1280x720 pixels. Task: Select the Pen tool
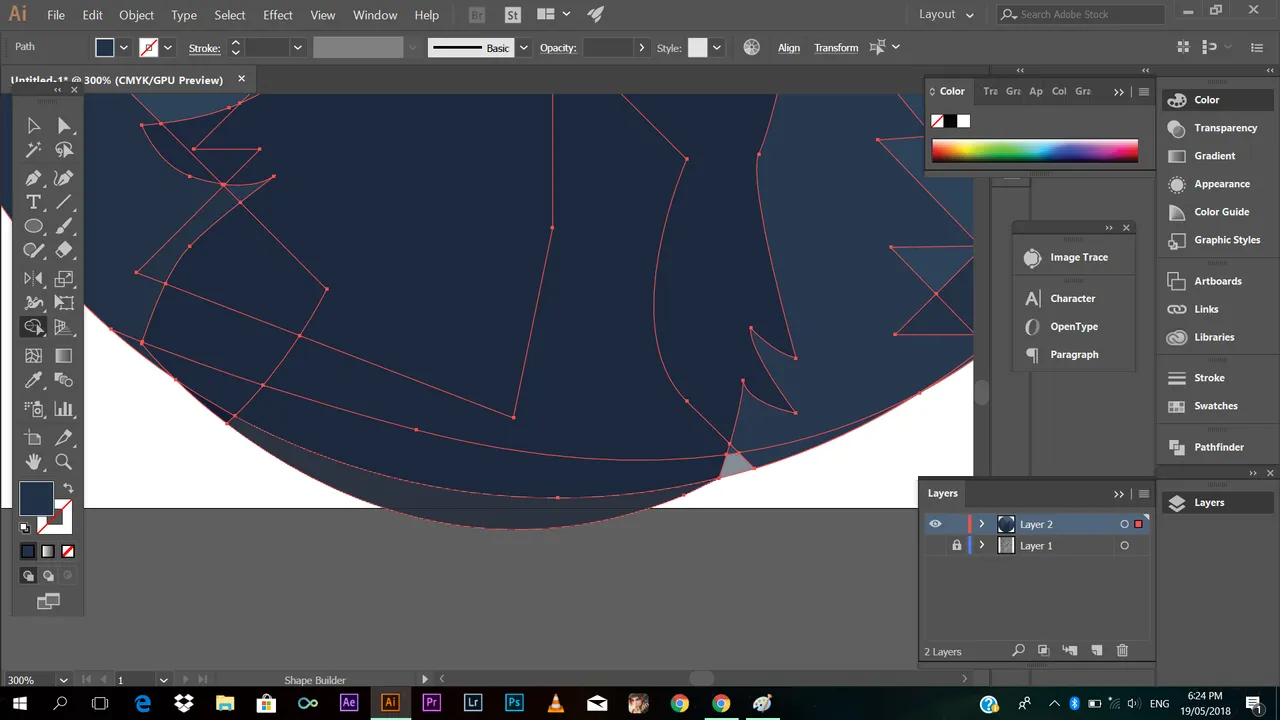33,178
